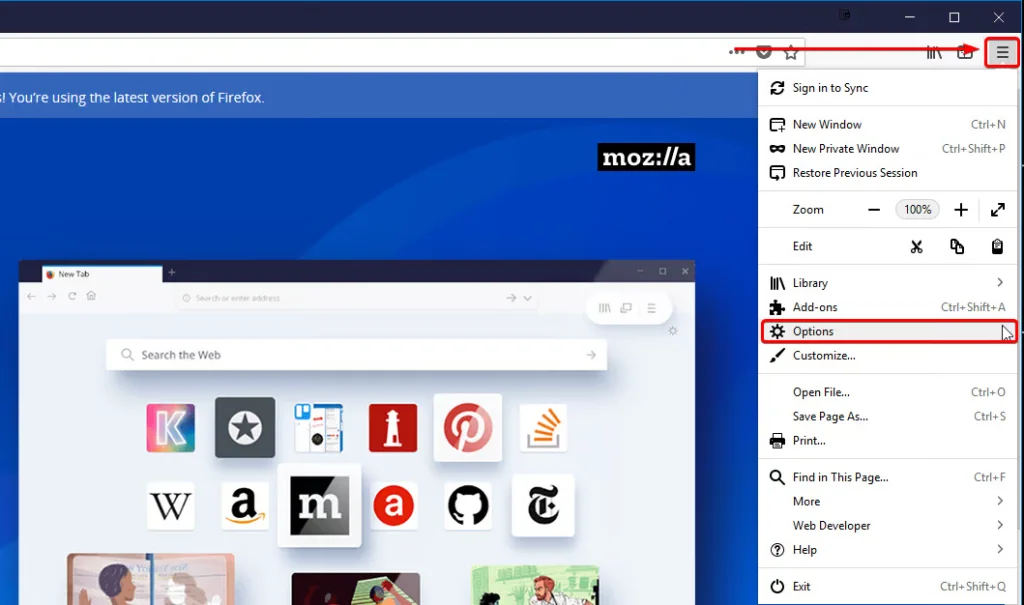Reset zoom using the 100% button
Image resolution: width=1024 pixels, height=605 pixels.
coord(917,210)
